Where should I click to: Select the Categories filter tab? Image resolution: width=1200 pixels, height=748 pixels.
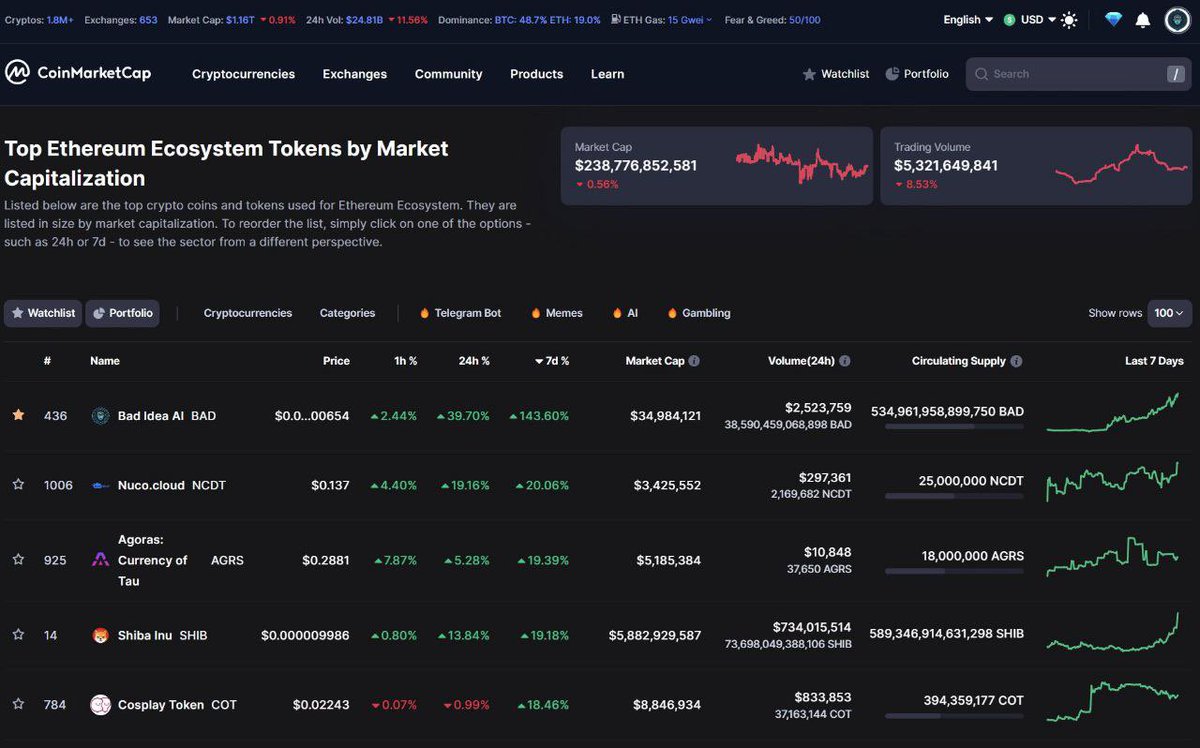pos(347,313)
